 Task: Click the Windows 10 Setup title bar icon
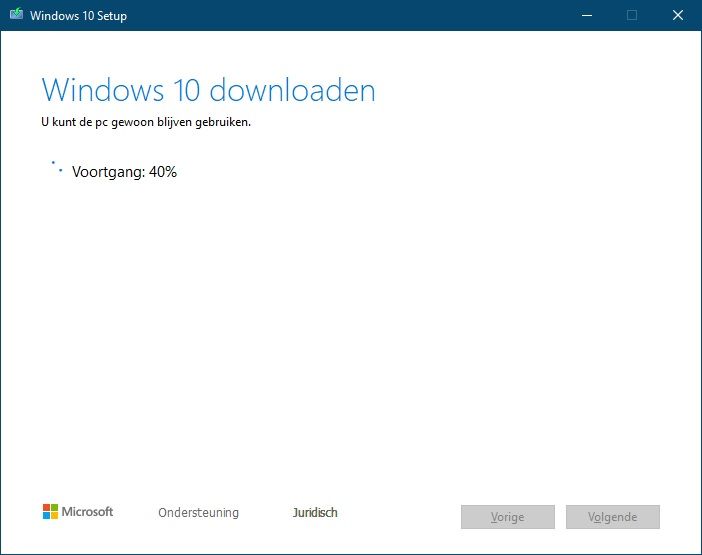[x=17, y=14]
